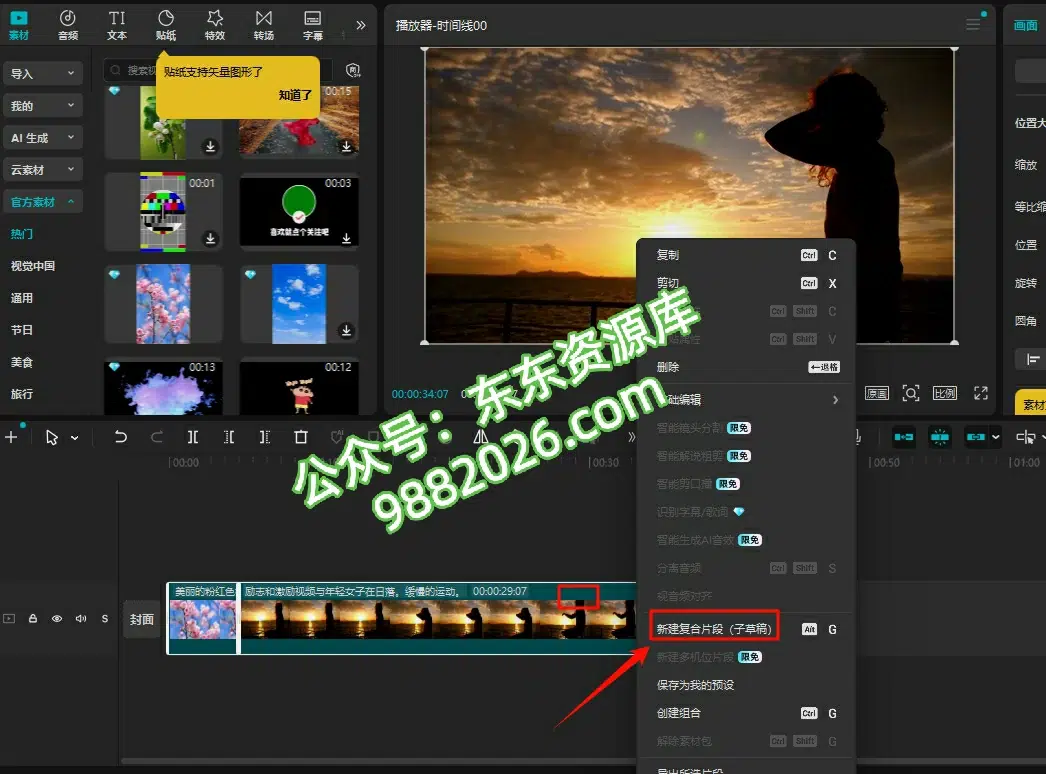Open the 转场 (Transitions) panel
Screen dimensions: 1046x774
(263, 25)
